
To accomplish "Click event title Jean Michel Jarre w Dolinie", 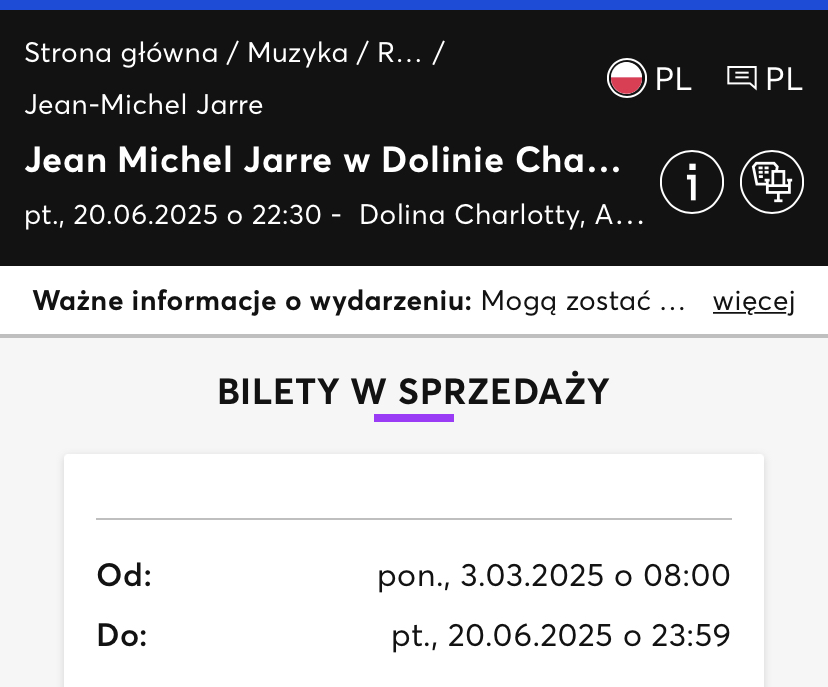I will 323,159.
